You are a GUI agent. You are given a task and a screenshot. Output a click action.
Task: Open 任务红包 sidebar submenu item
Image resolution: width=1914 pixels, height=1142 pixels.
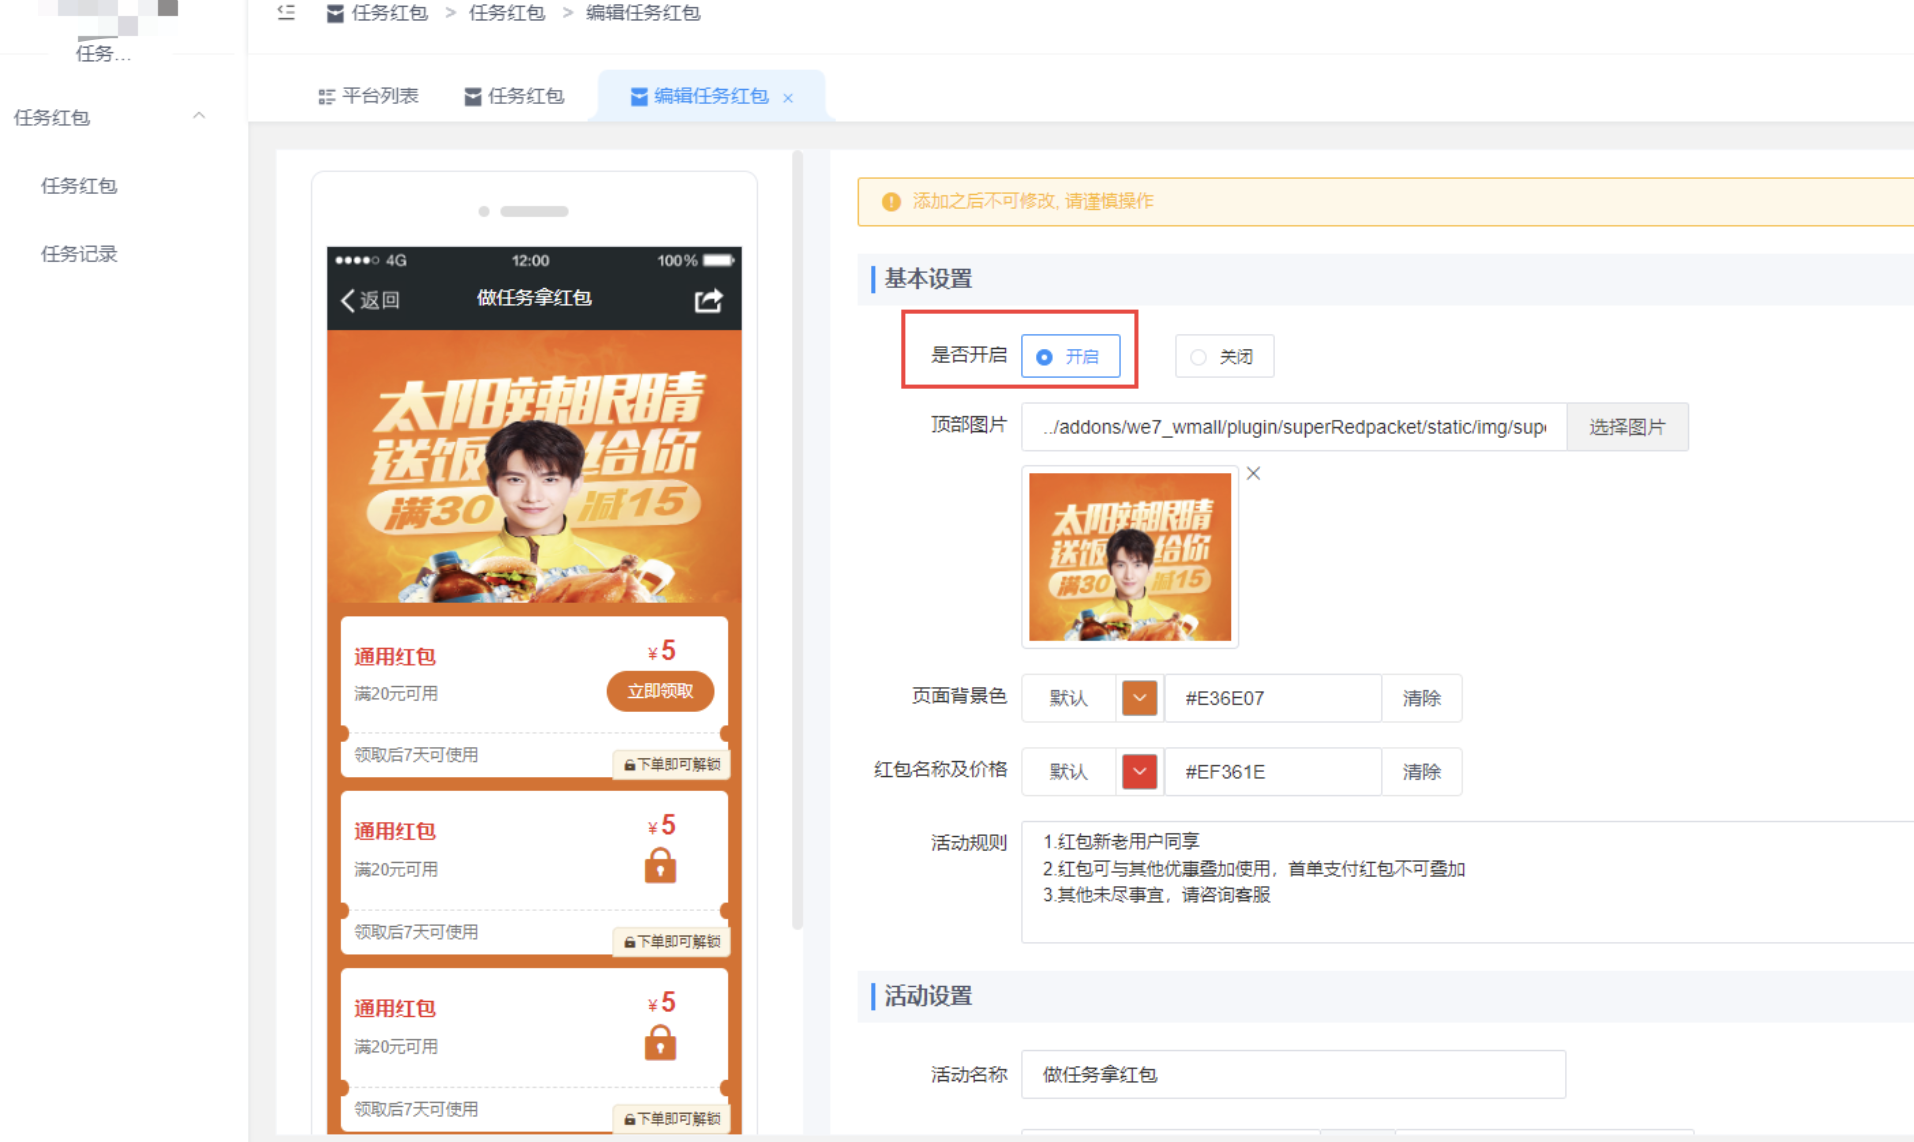(79, 185)
